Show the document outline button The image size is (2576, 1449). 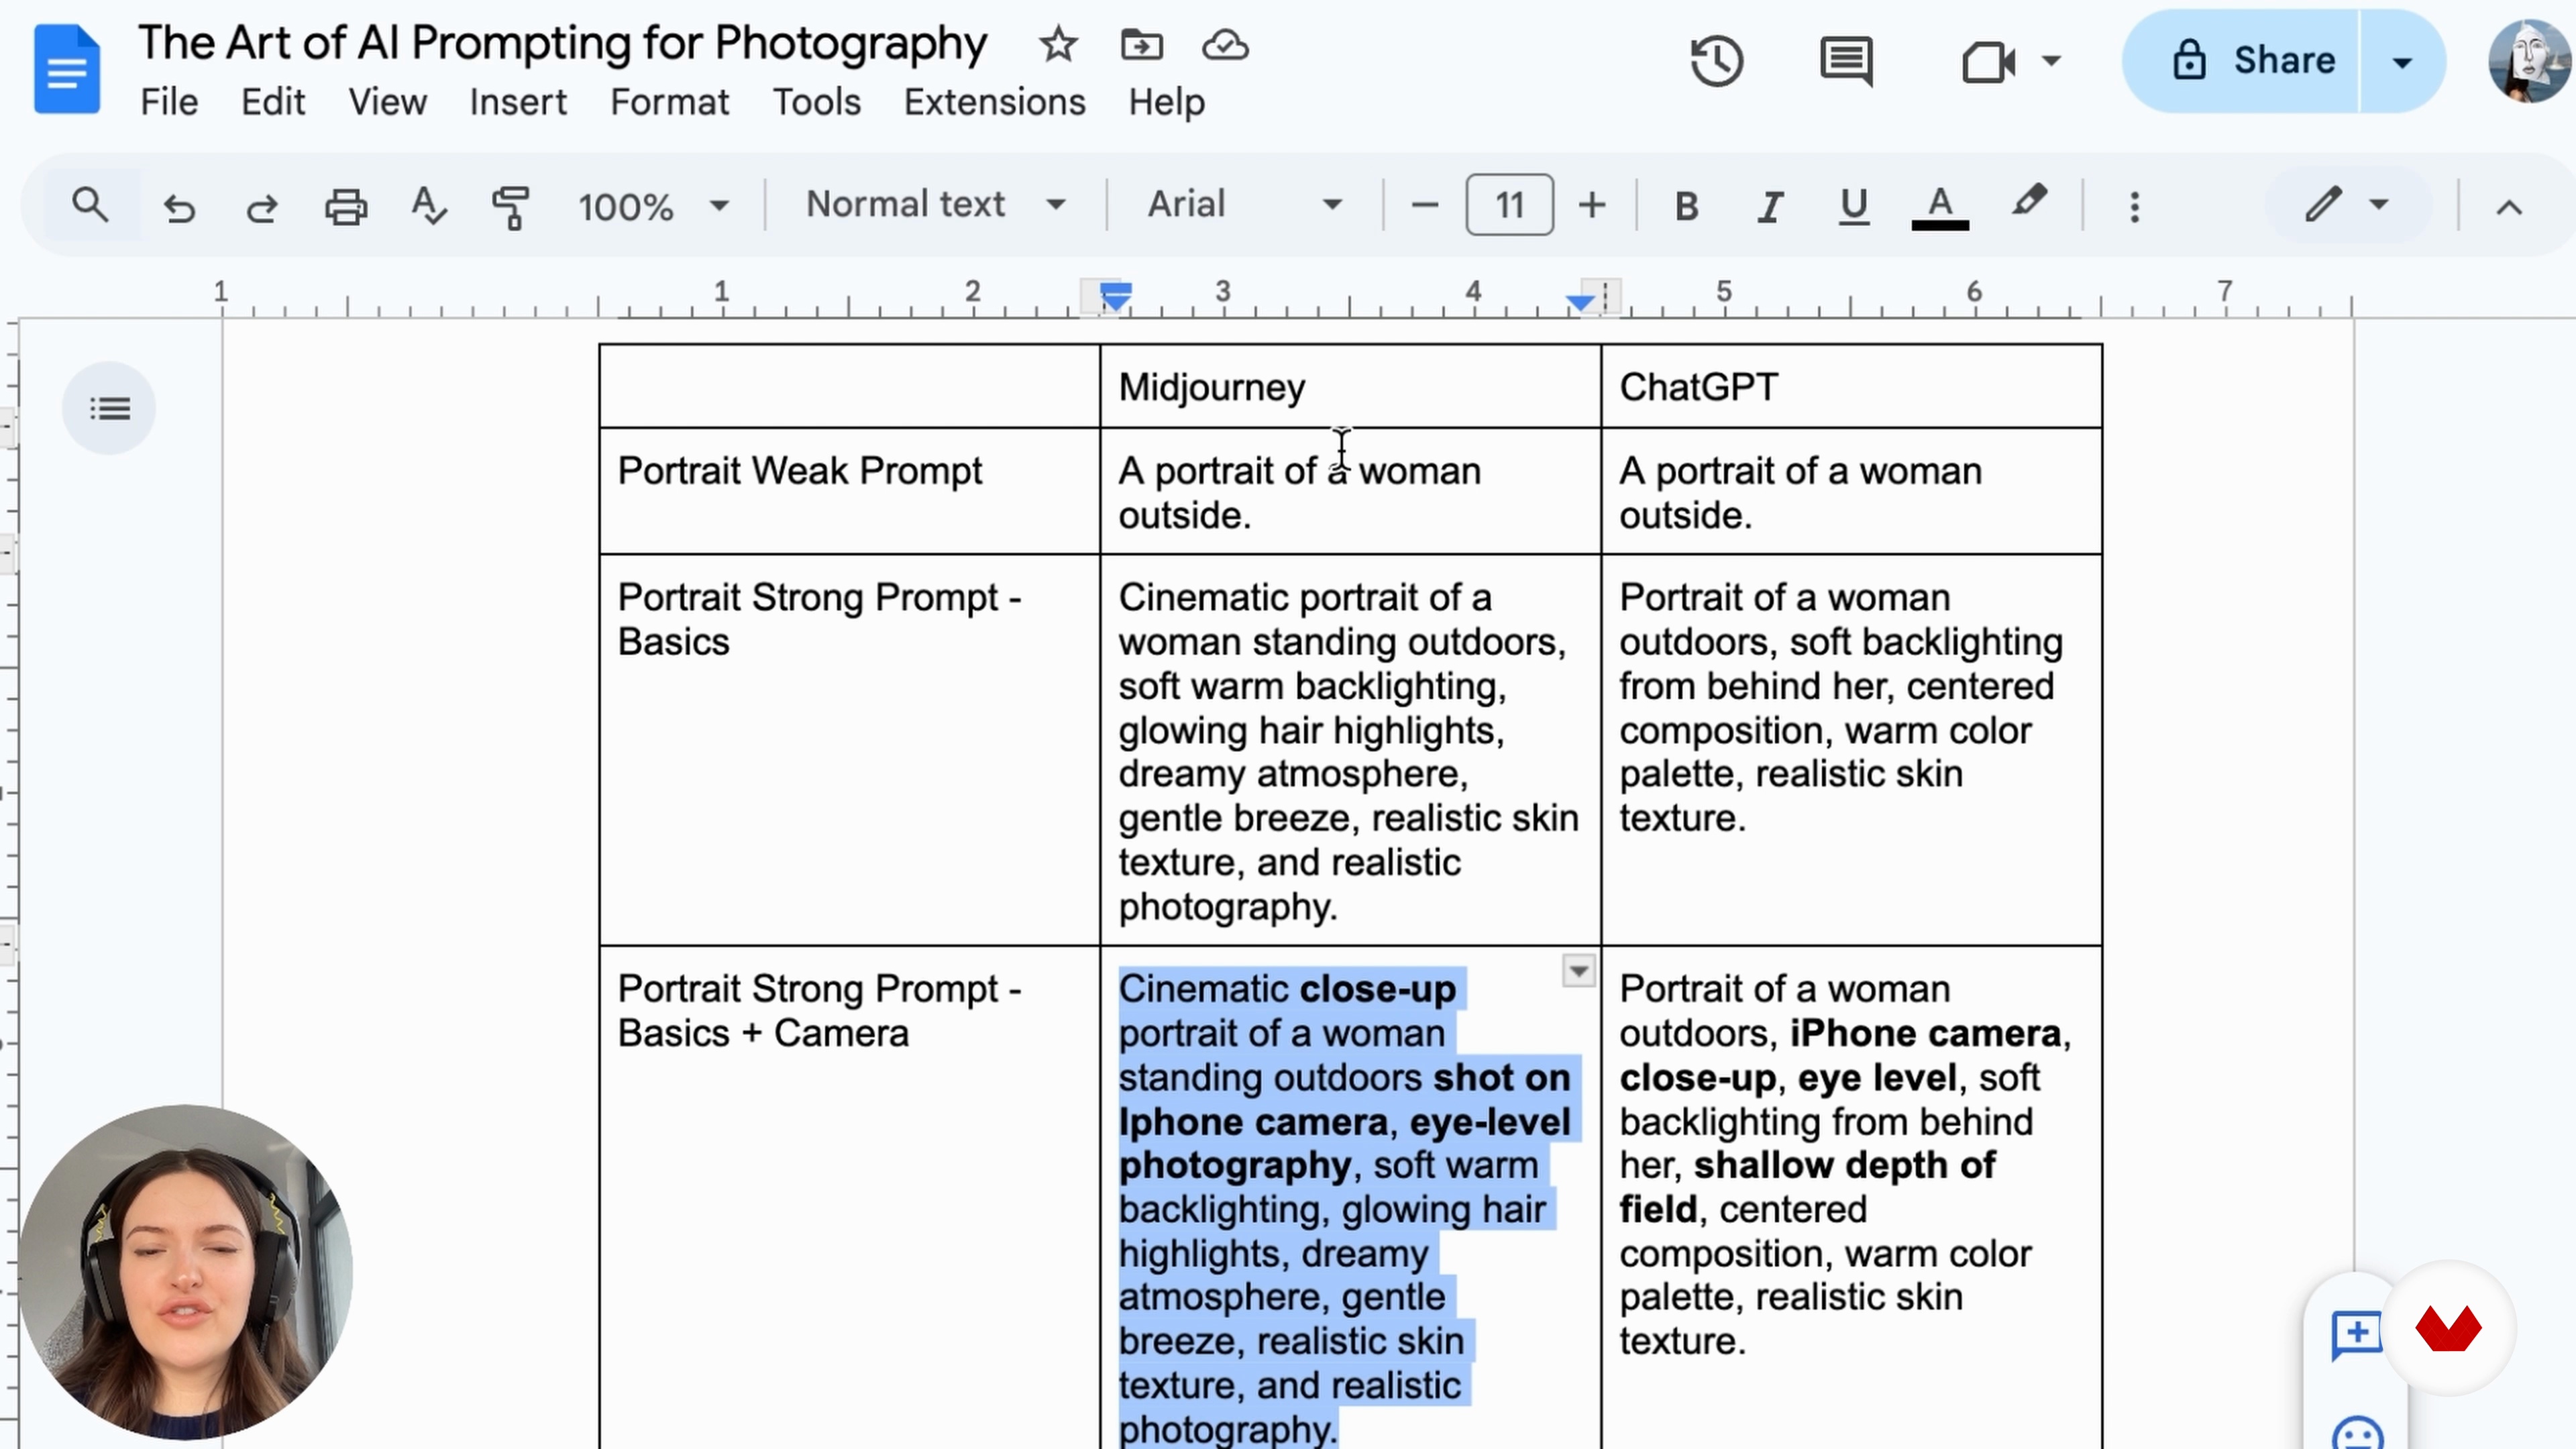109,408
